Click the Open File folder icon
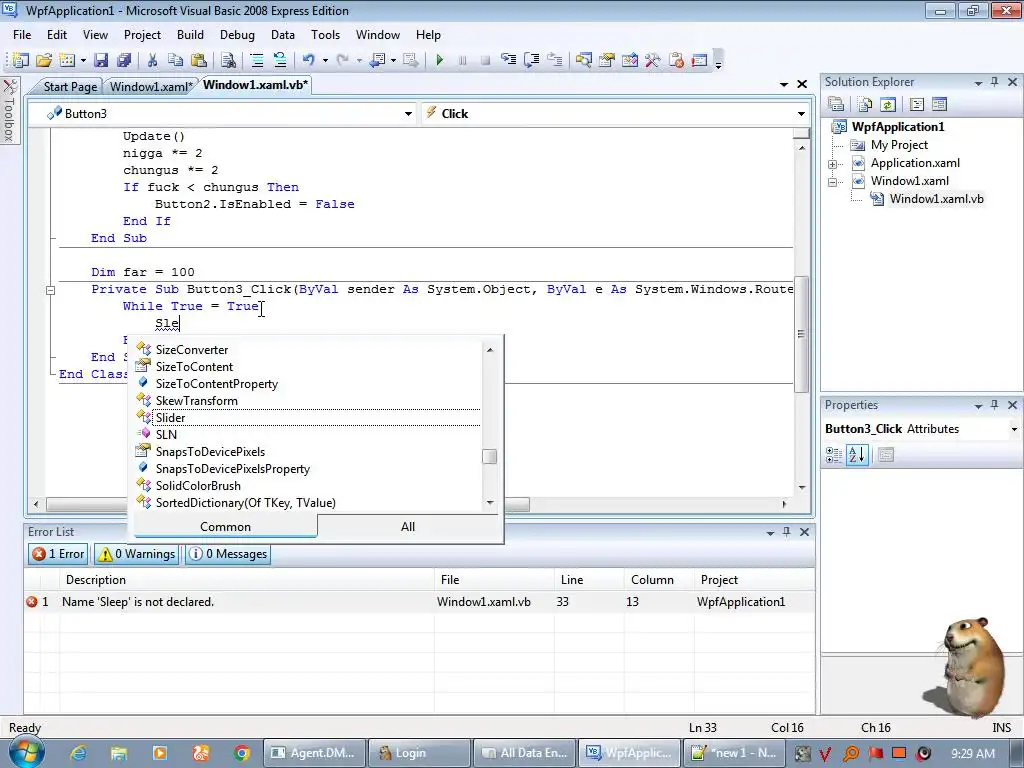1024x768 pixels. [44, 60]
